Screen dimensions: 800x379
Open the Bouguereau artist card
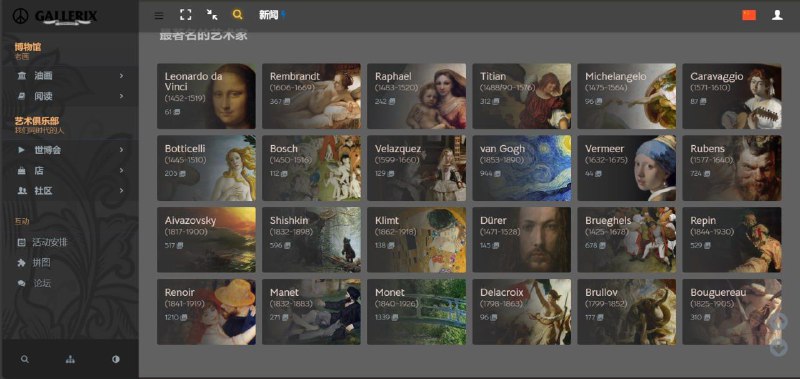(732, 312)
